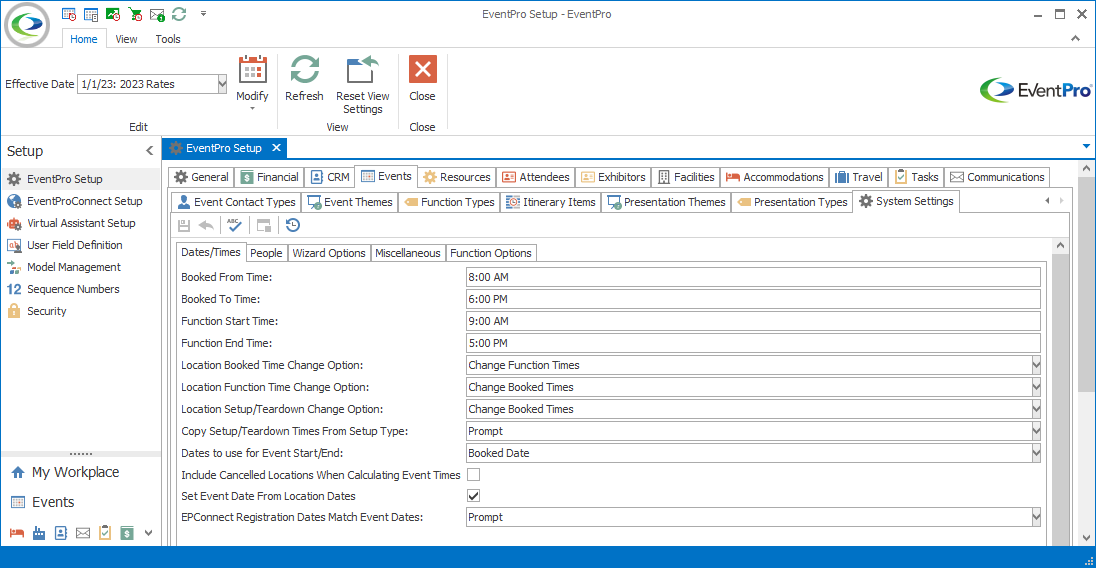The image size is (1096, 568).
Task: Expand Location Booked Time Change Option dropdown
Action: click(1036, 365)
